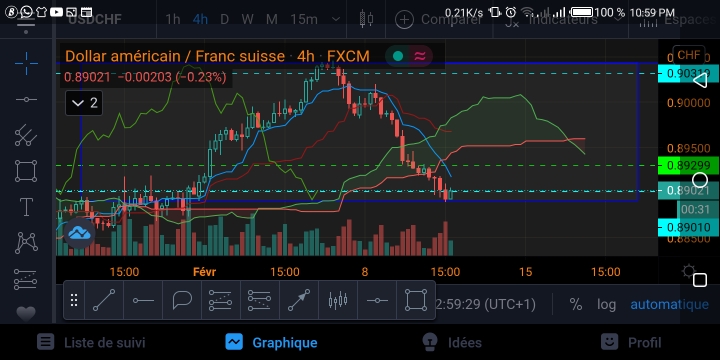Open chart settings gear icon
The height and width of the screenshot is (360, 720).
pos(688,271)
